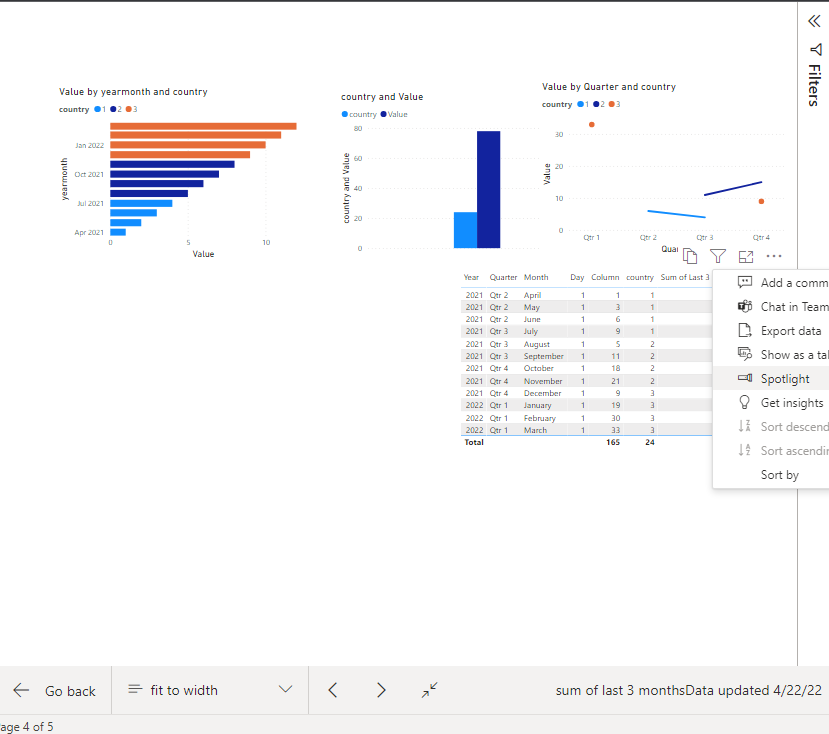Select the March row in the table

(x=586, y=430)
